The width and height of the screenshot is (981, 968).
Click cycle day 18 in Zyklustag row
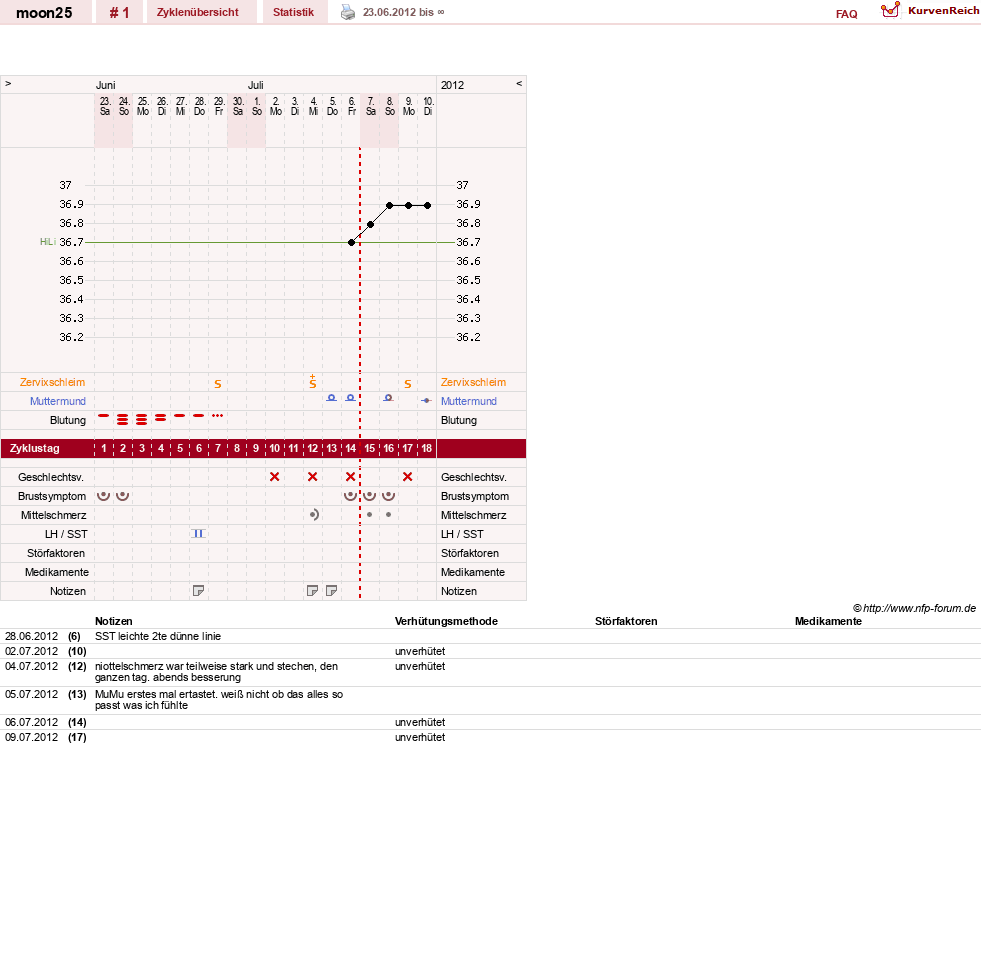[426, 448]
